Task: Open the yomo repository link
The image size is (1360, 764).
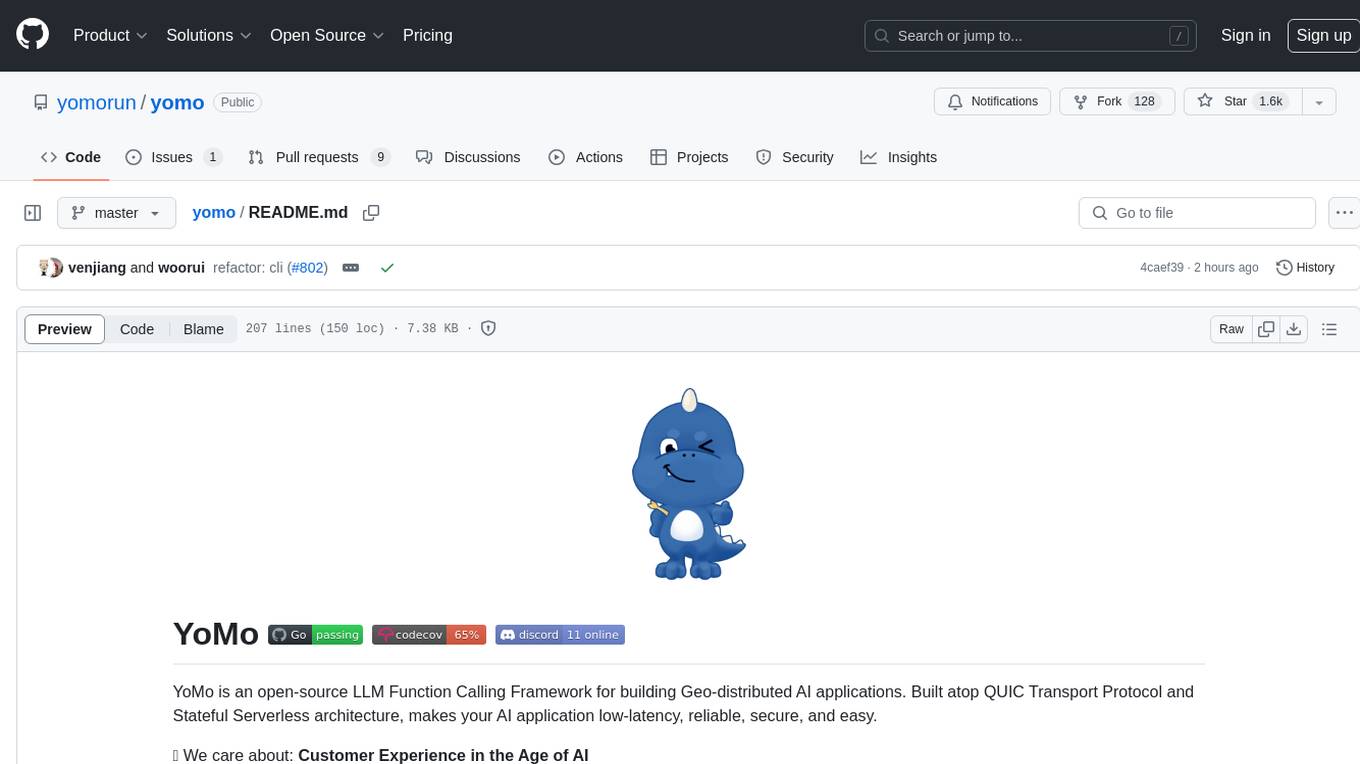Action: [x=177, y=102]
